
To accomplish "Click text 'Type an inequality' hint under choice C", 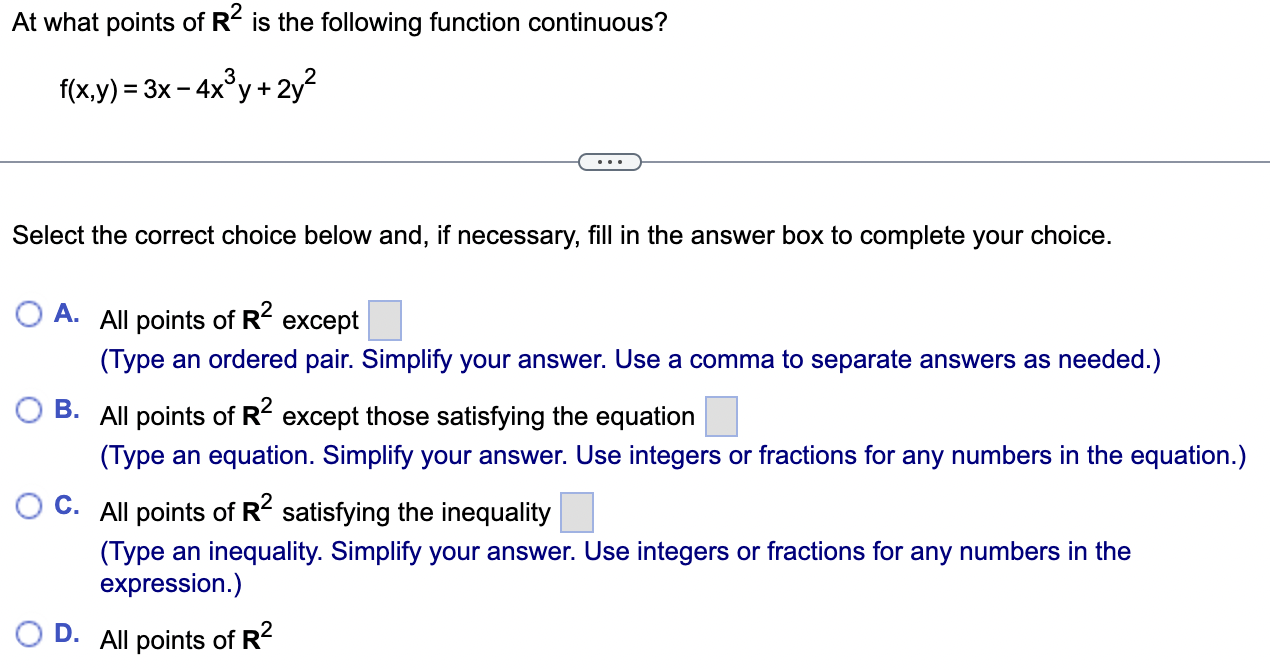I will coord(614,551).
